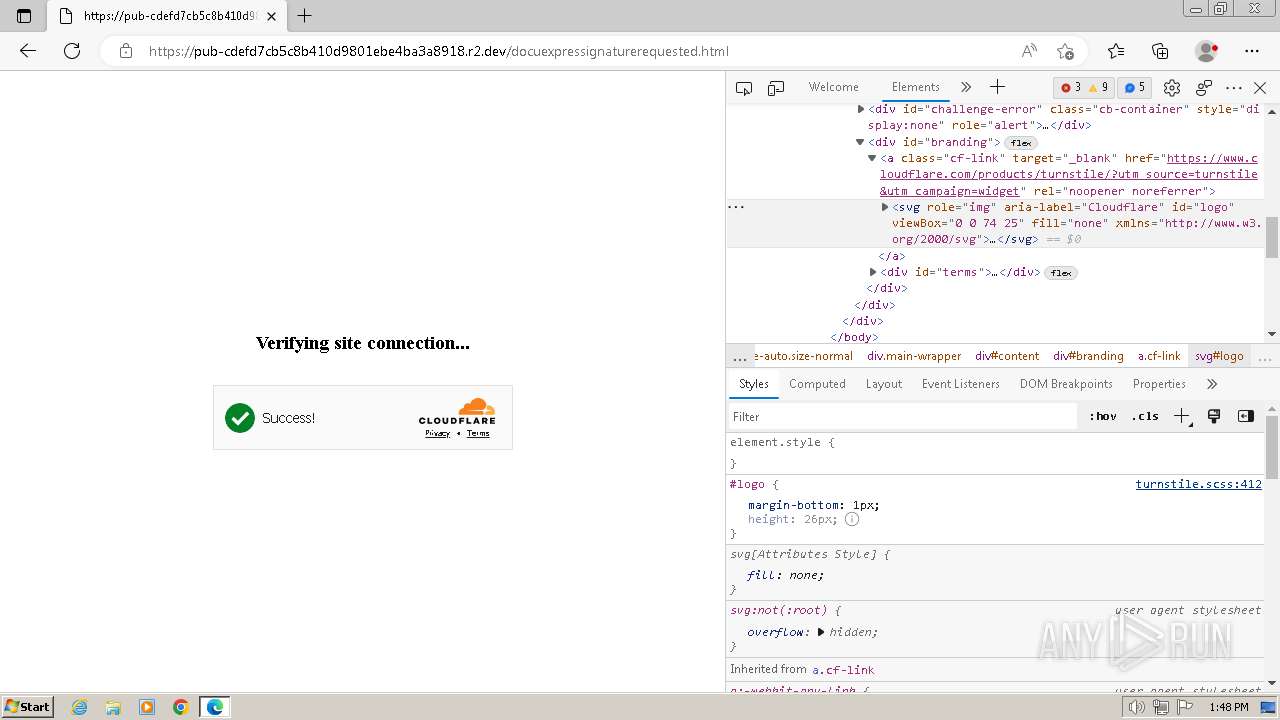Open cloudflare turnstile href link in DOM
The width and height of the screenshot is (1280, 720).
pos(1069,174)
